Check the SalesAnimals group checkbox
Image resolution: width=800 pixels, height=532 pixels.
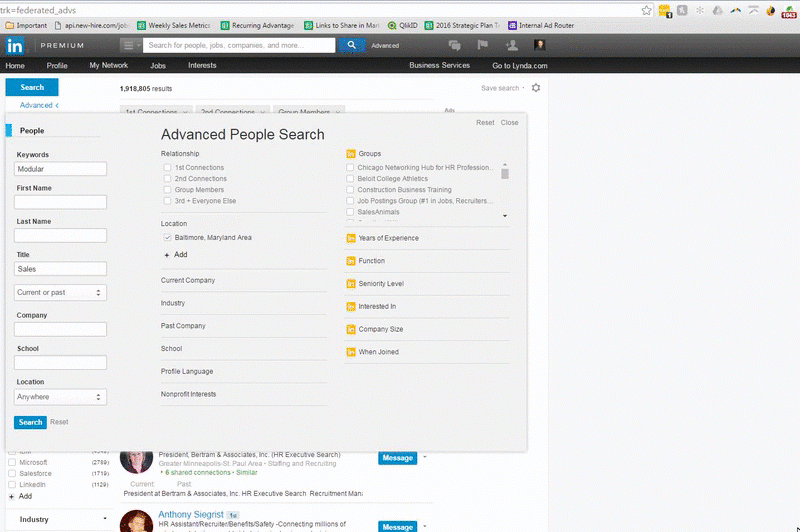350,212
